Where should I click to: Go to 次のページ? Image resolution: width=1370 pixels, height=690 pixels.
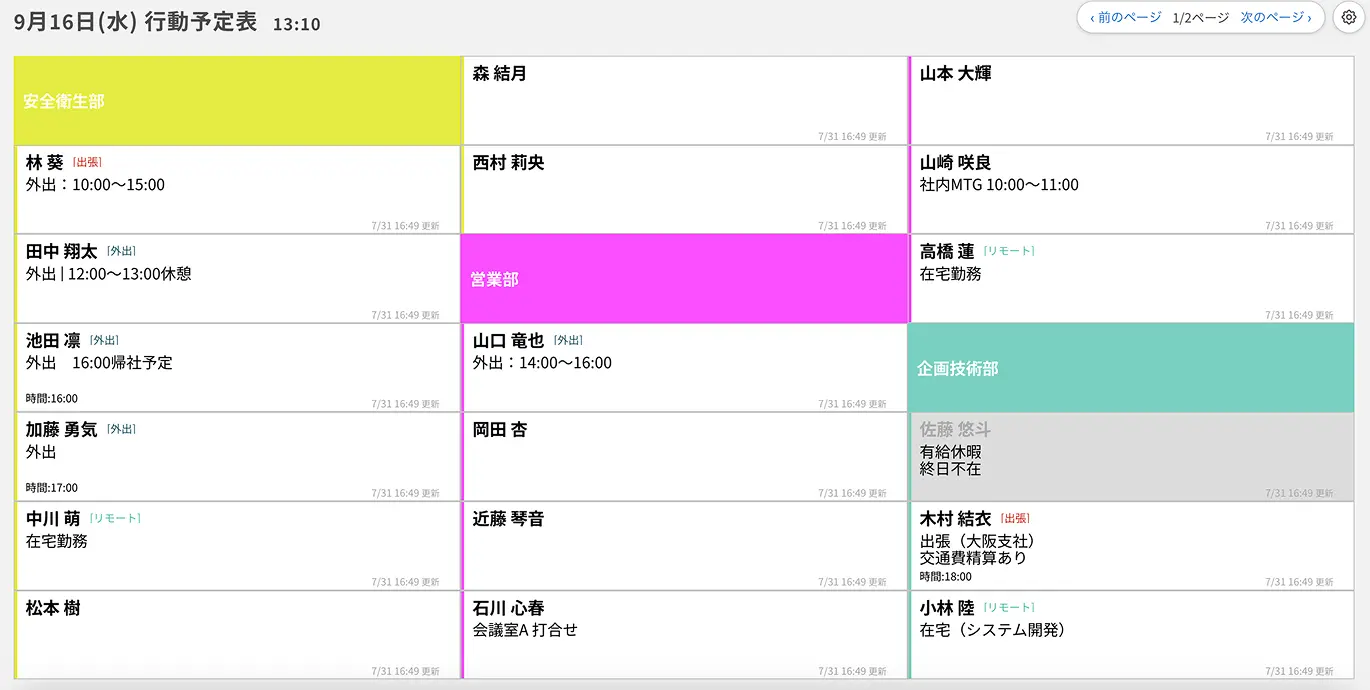[x=1276, y=18]
